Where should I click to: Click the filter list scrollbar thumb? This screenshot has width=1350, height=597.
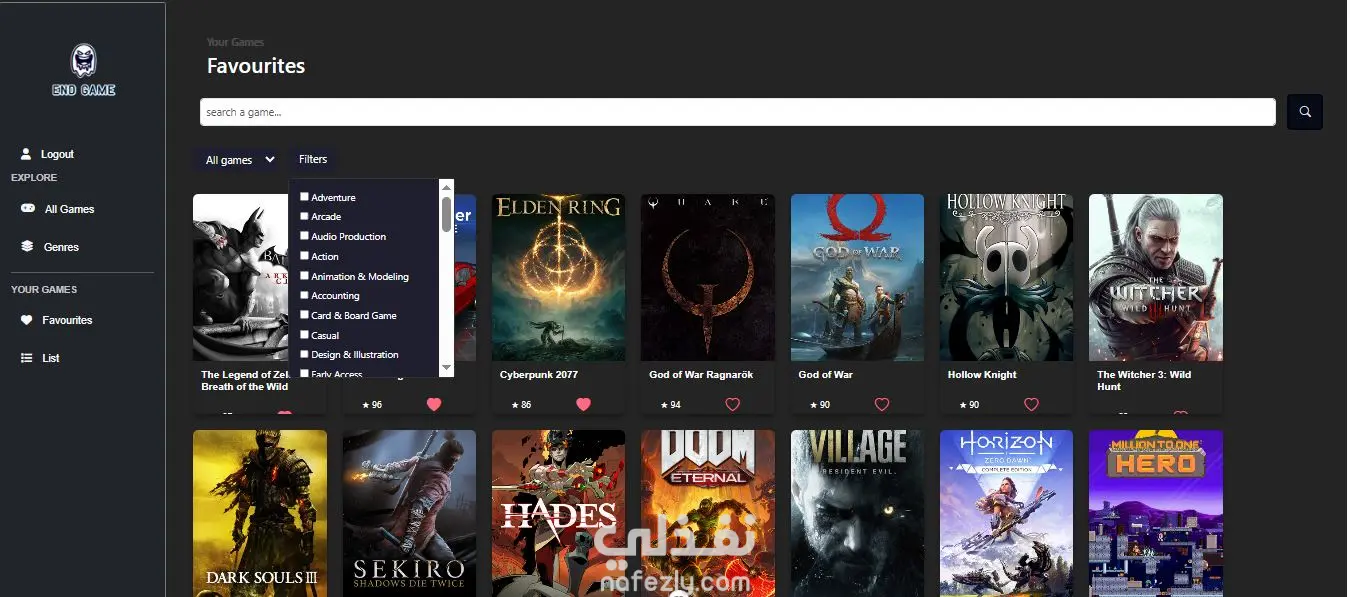coord(446,214)
